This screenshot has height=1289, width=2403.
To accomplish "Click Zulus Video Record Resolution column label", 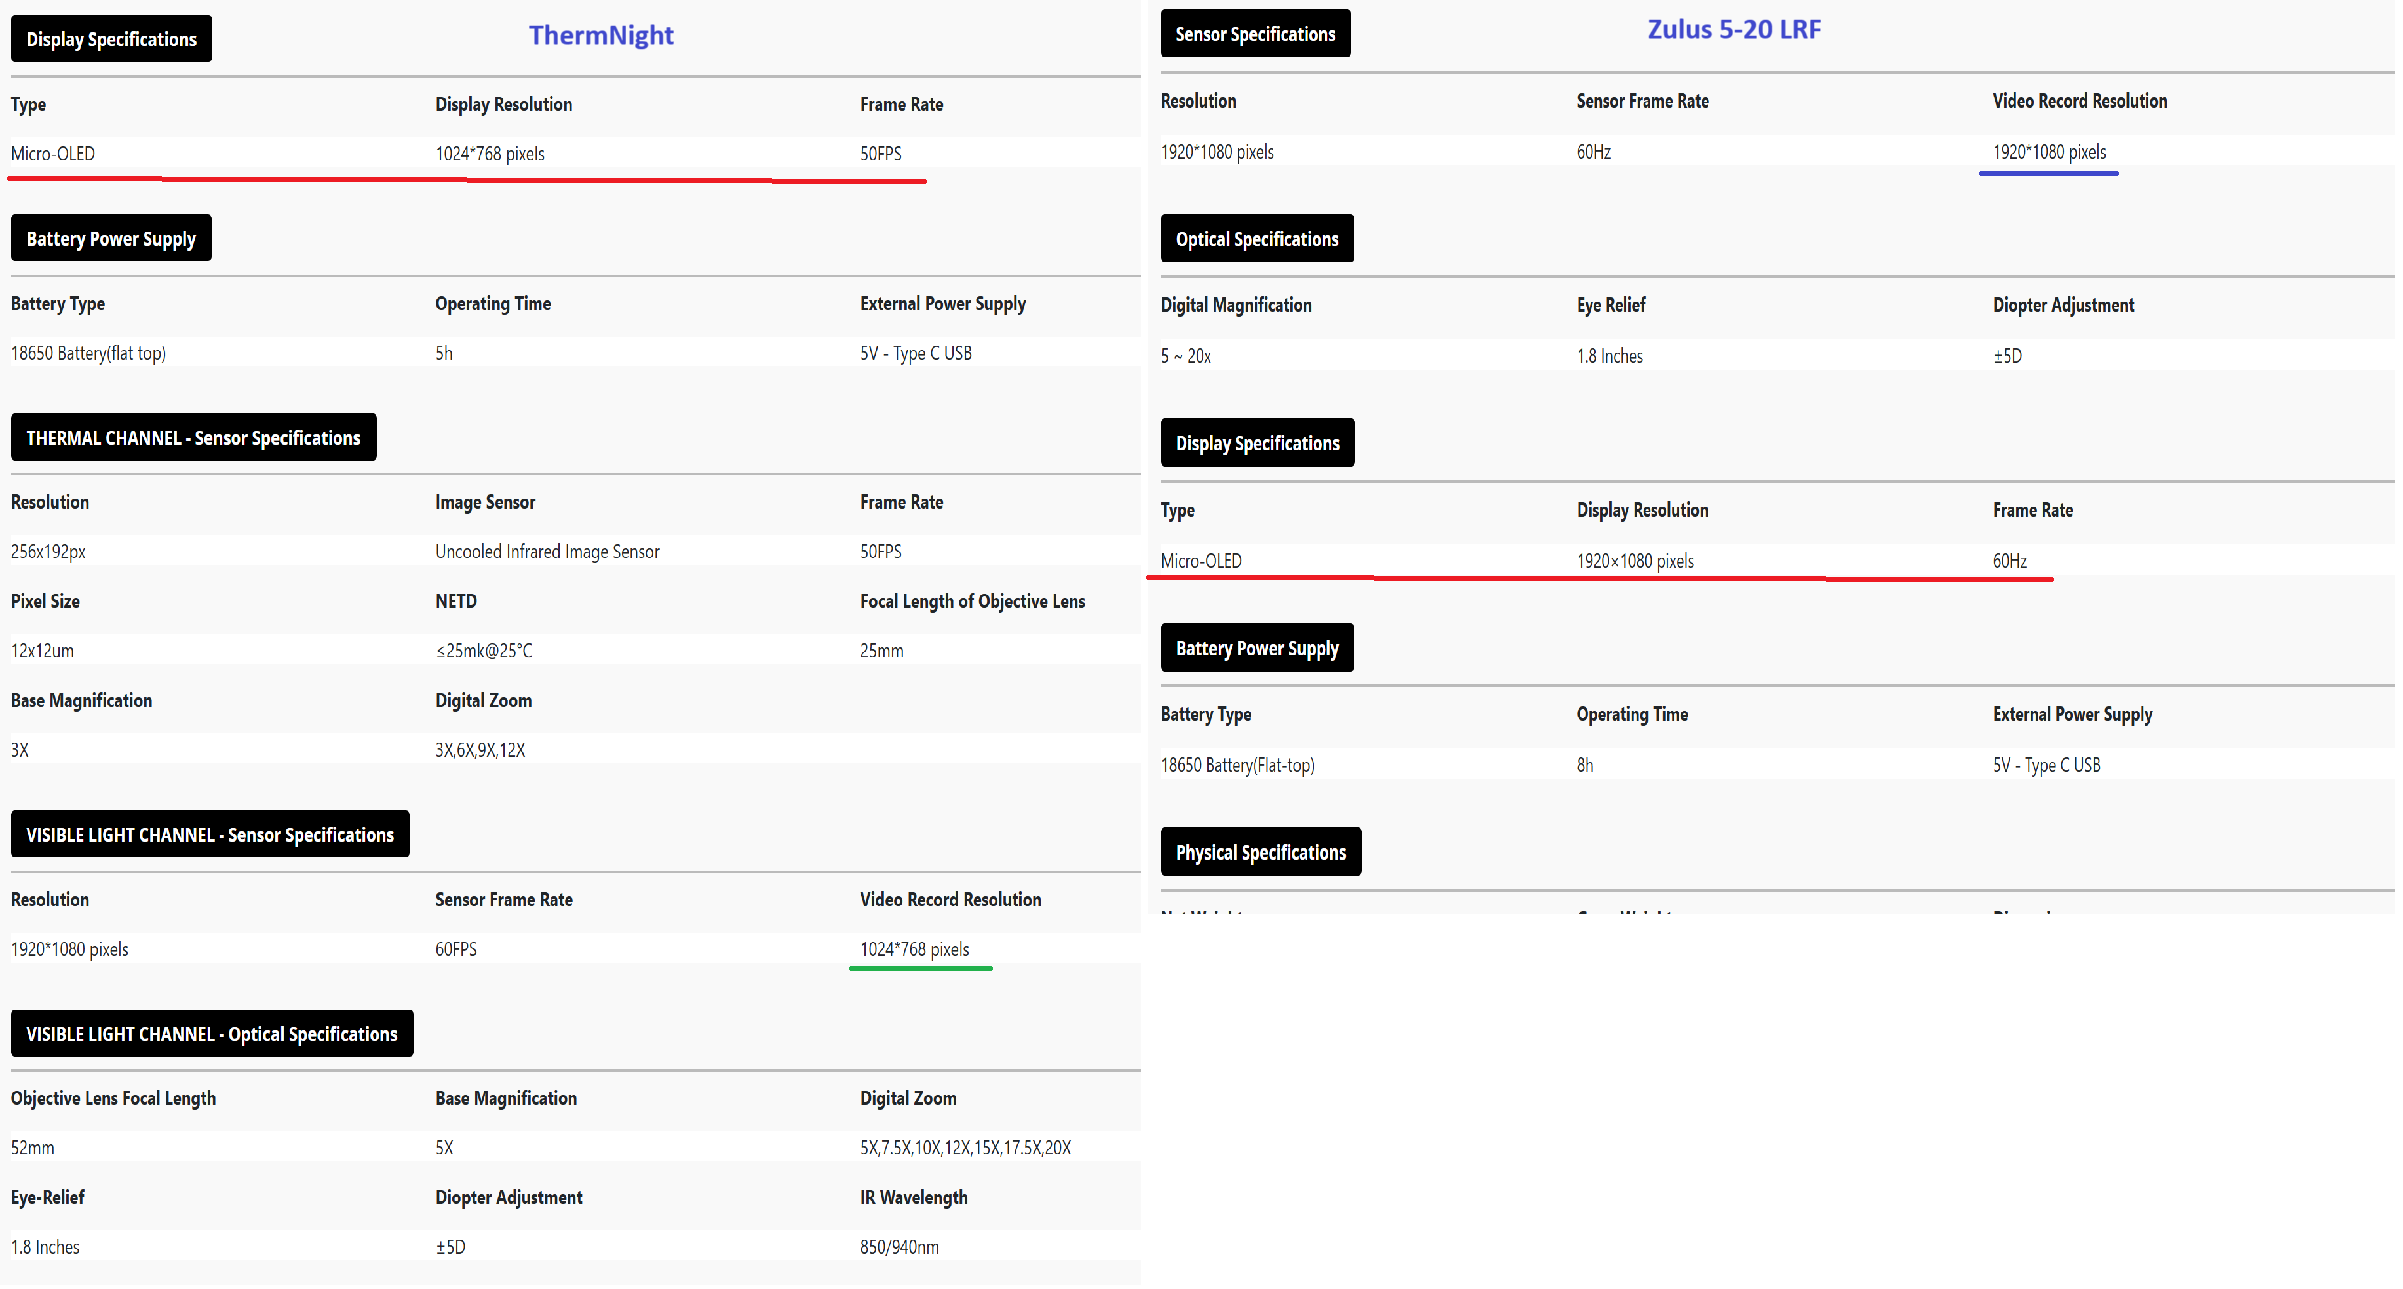I will point(2080,101).
